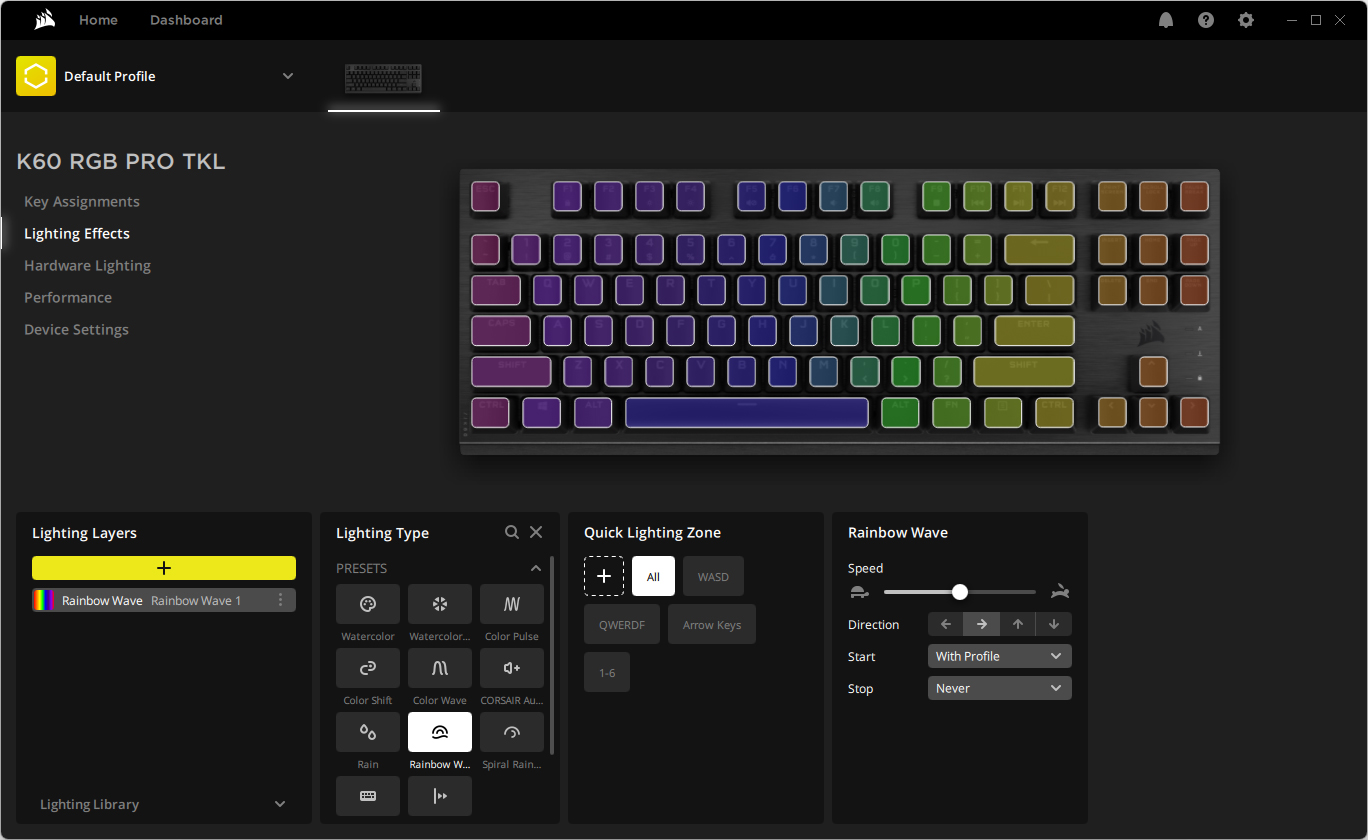Screen dimensions: 1368x840
Task: Choose the Color Pulse preset
Action: pyautogui.click(x=512, y=604)
